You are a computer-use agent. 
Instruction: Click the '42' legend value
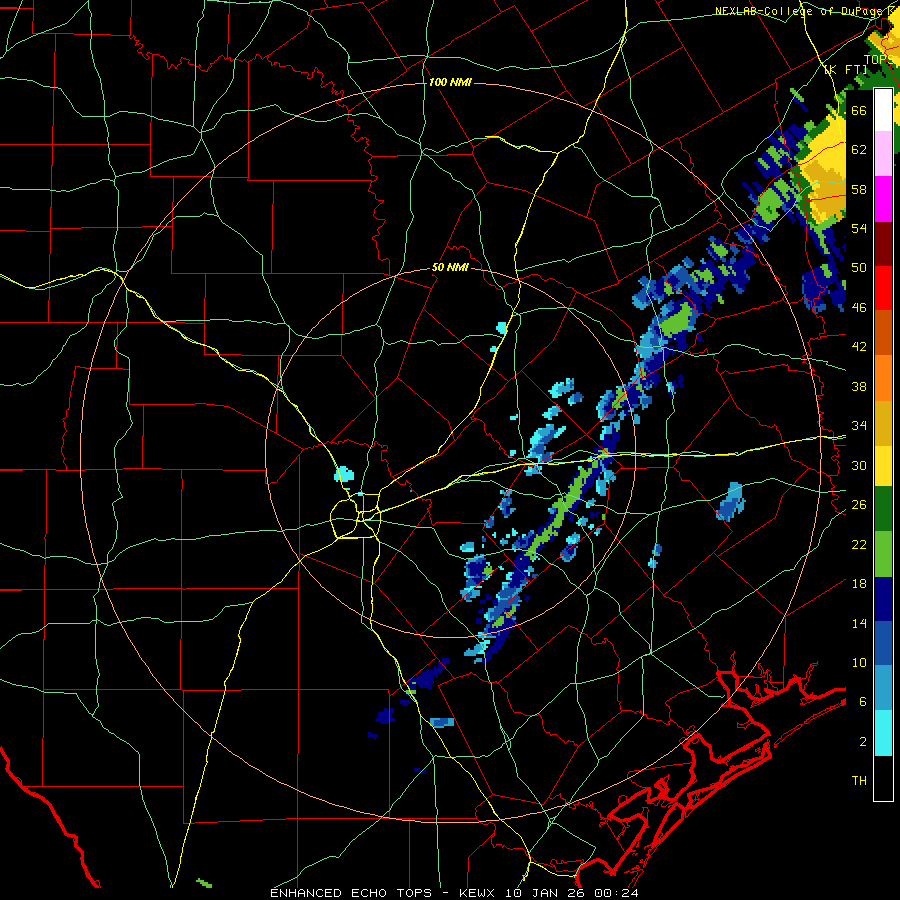859,347
